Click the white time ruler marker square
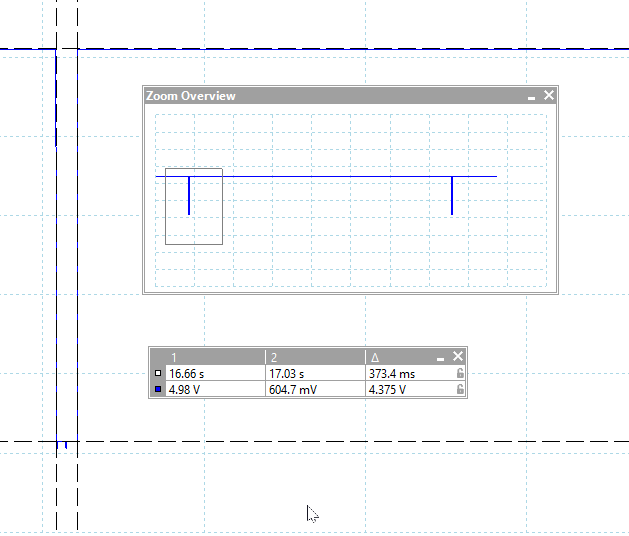The width and height of the screenshot is (629, 536). coord(157,374)
